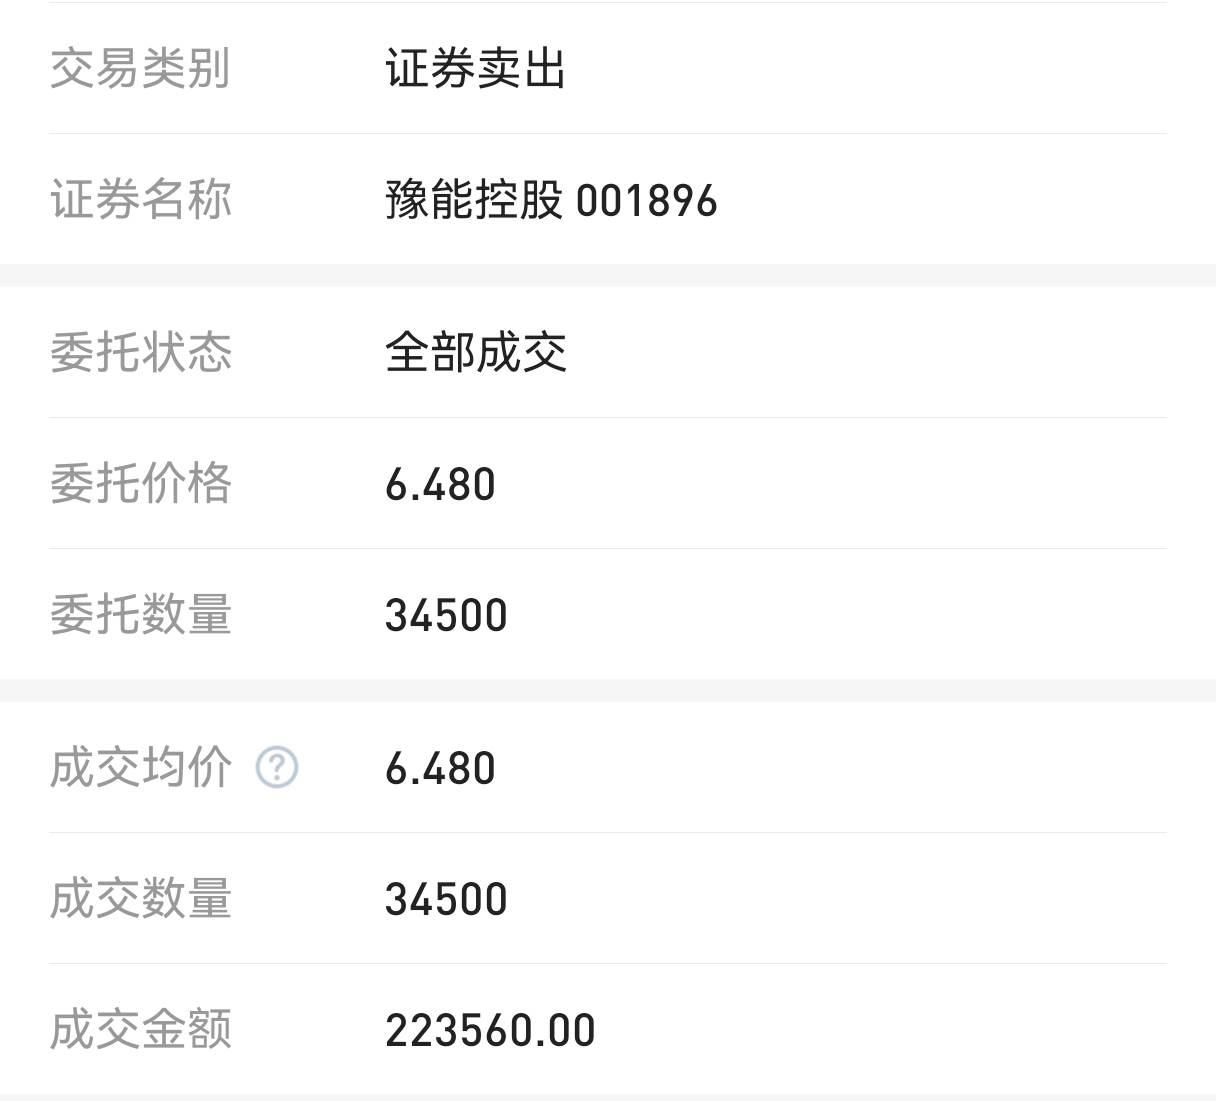Select the 6.480 value of 委托价格

click(x=440, y=485)
